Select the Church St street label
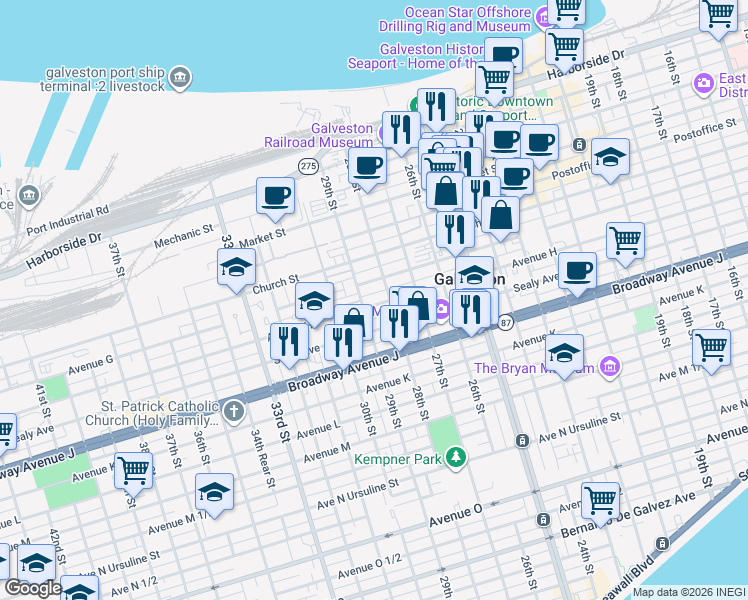 pyautogui.click(x=276, y=284)
